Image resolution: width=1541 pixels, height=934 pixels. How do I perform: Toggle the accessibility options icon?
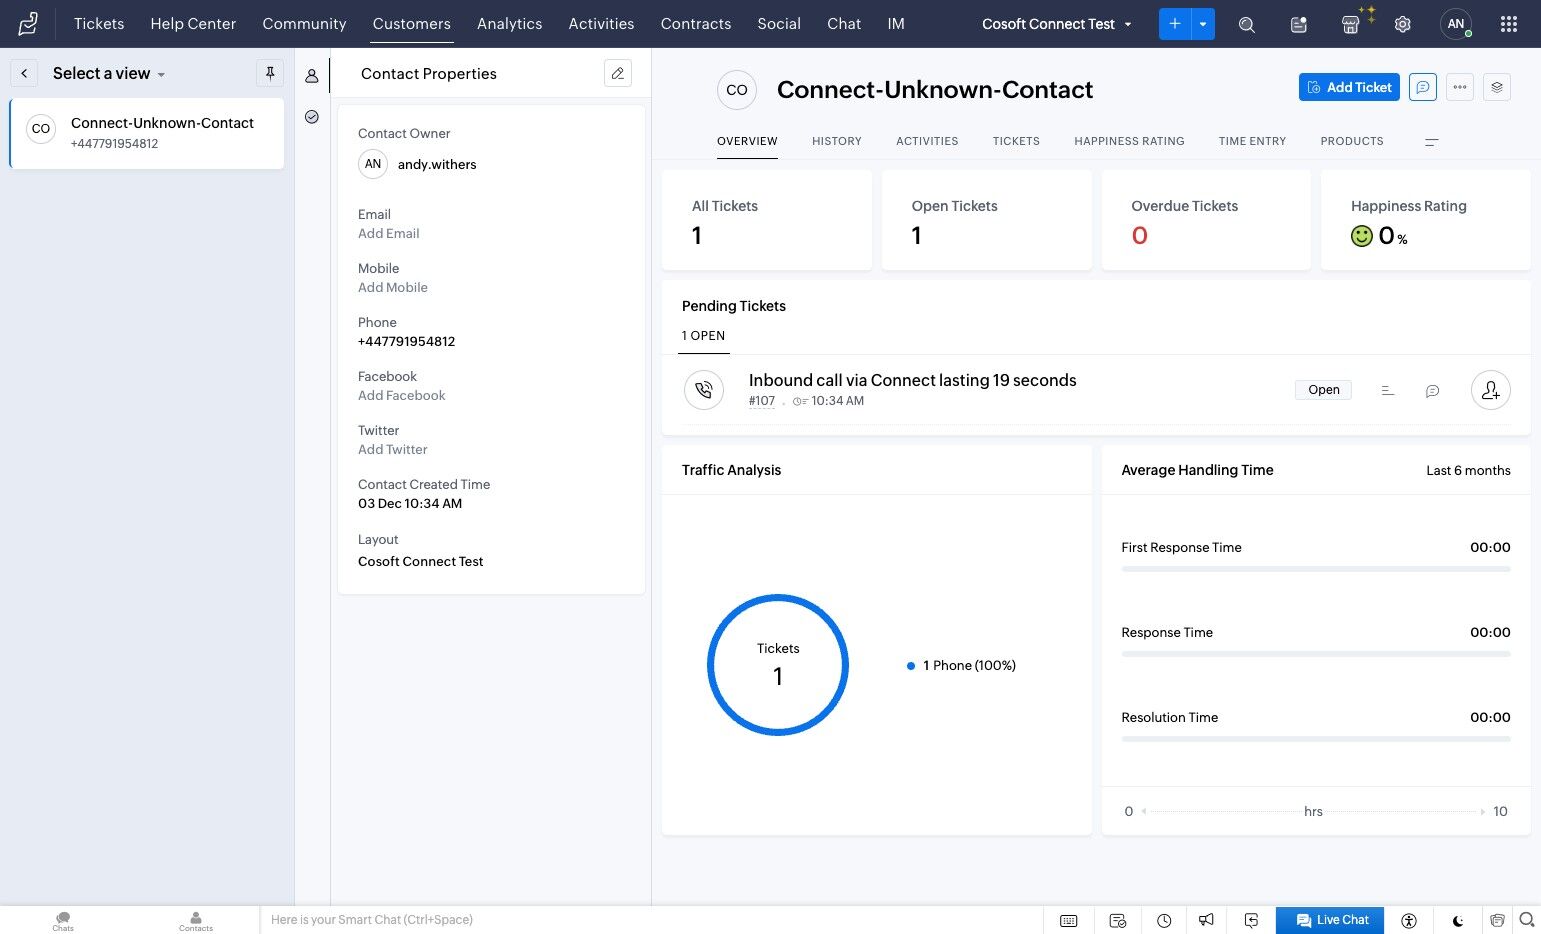[1410, 920]
